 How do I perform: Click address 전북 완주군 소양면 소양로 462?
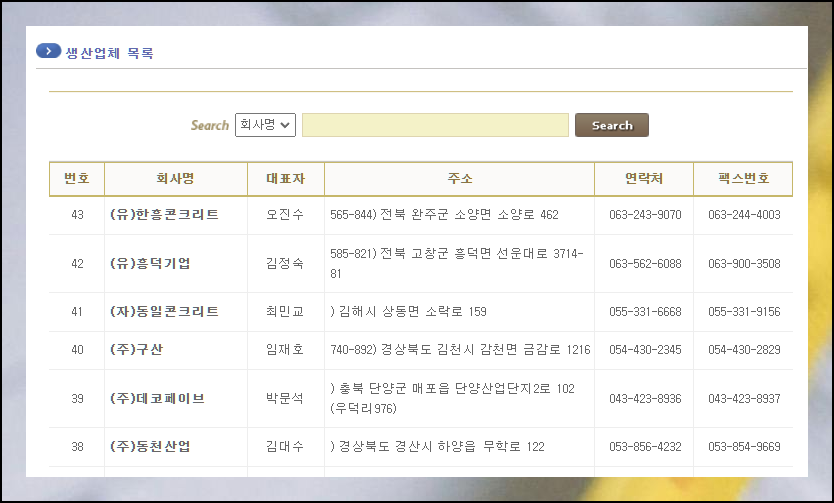[x=470, y=214]
